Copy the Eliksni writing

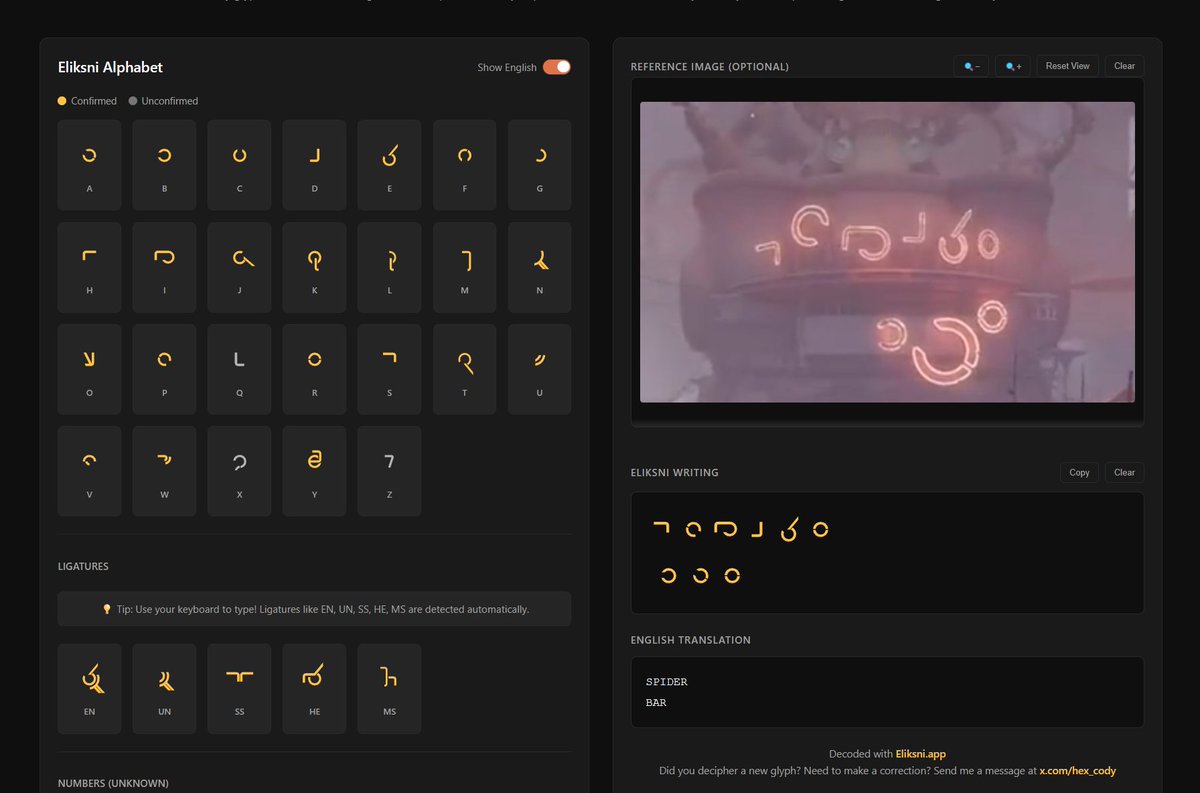point(1079,472)
